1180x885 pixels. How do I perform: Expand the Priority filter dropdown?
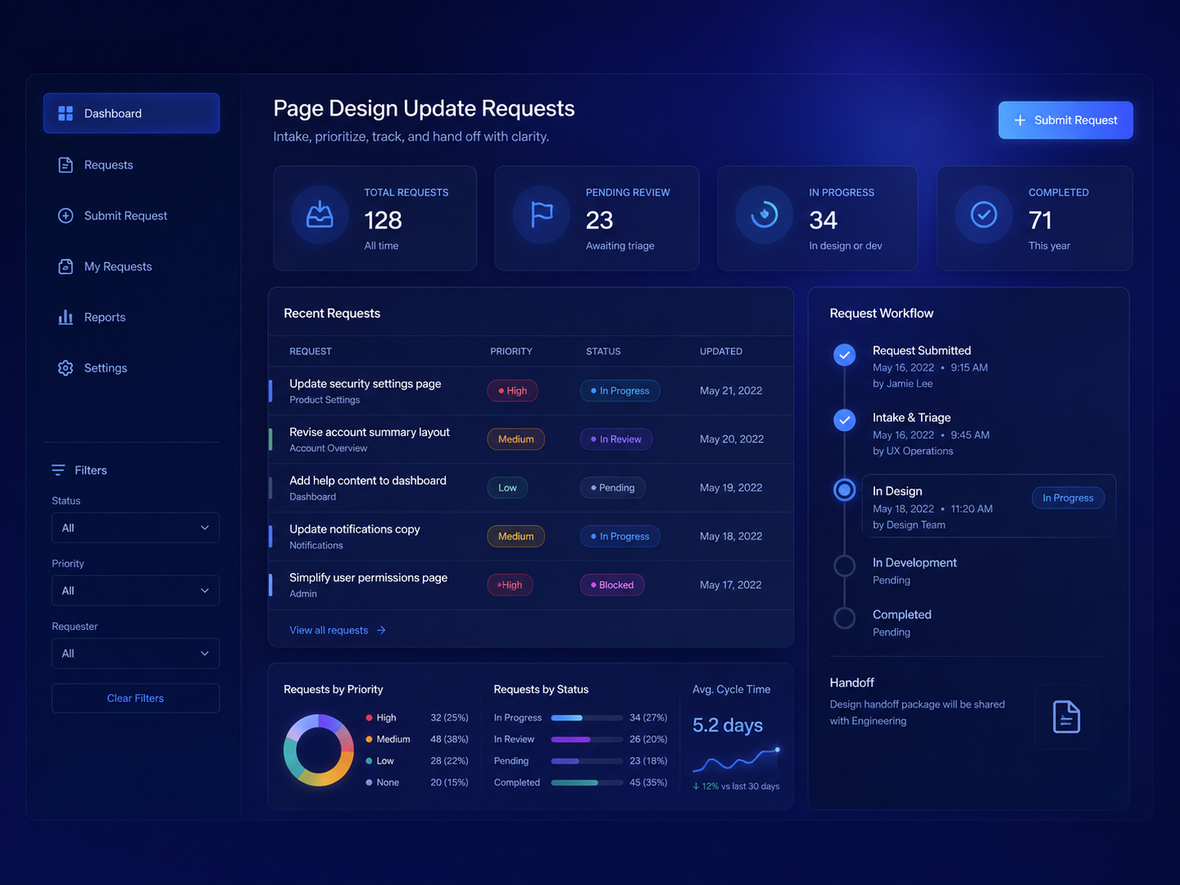(x=135, y=591)
